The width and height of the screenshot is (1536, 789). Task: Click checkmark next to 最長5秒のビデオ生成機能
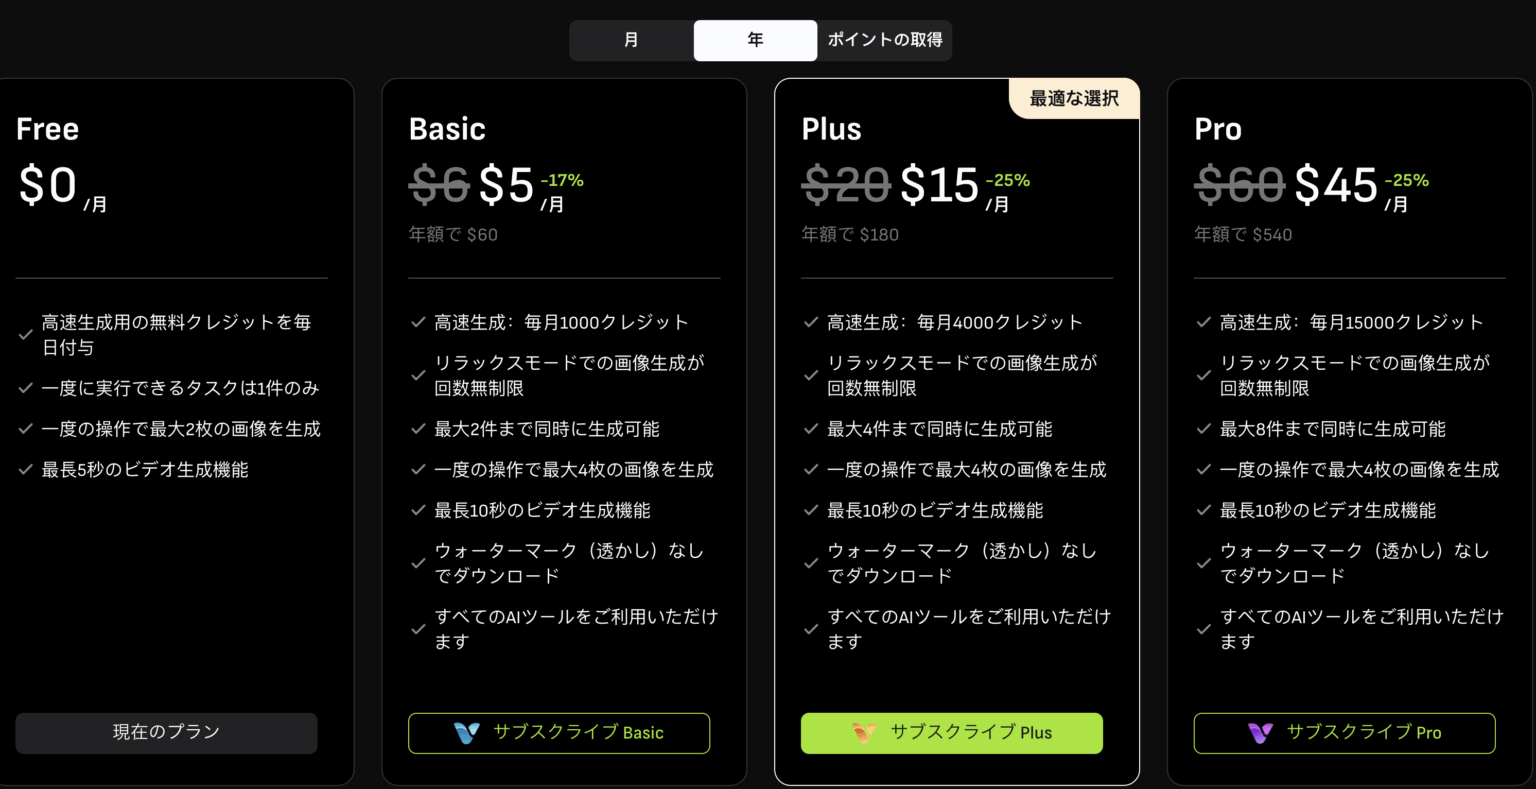pos(25,469)
